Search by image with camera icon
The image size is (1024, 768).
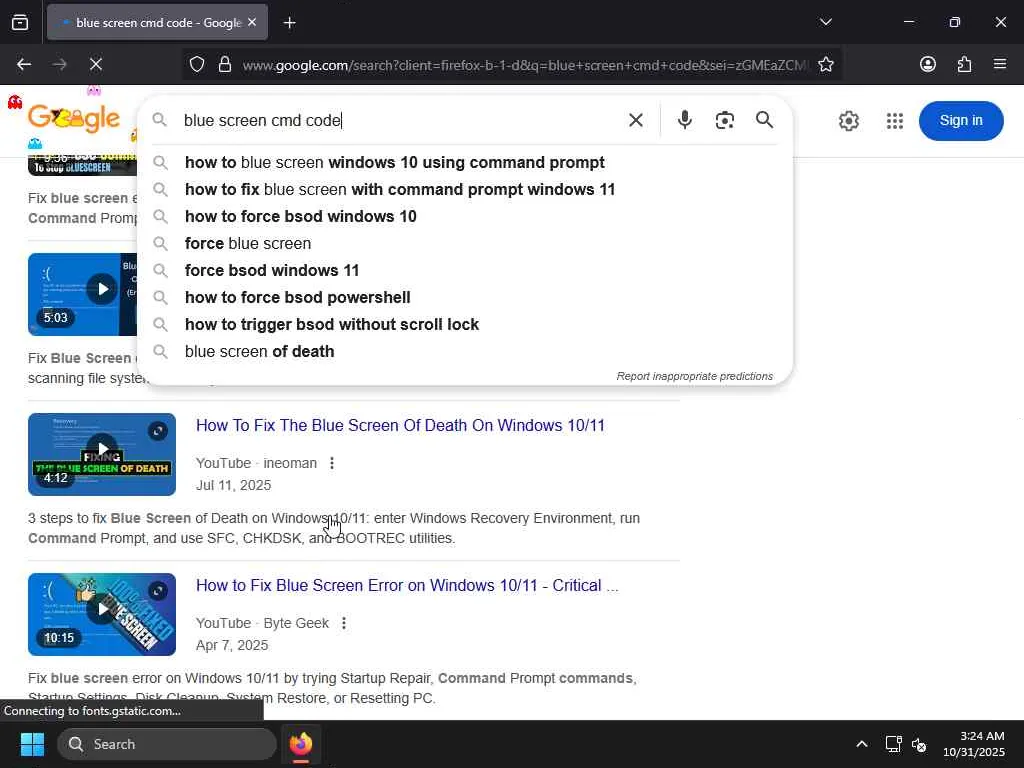(x=724, y=120)
